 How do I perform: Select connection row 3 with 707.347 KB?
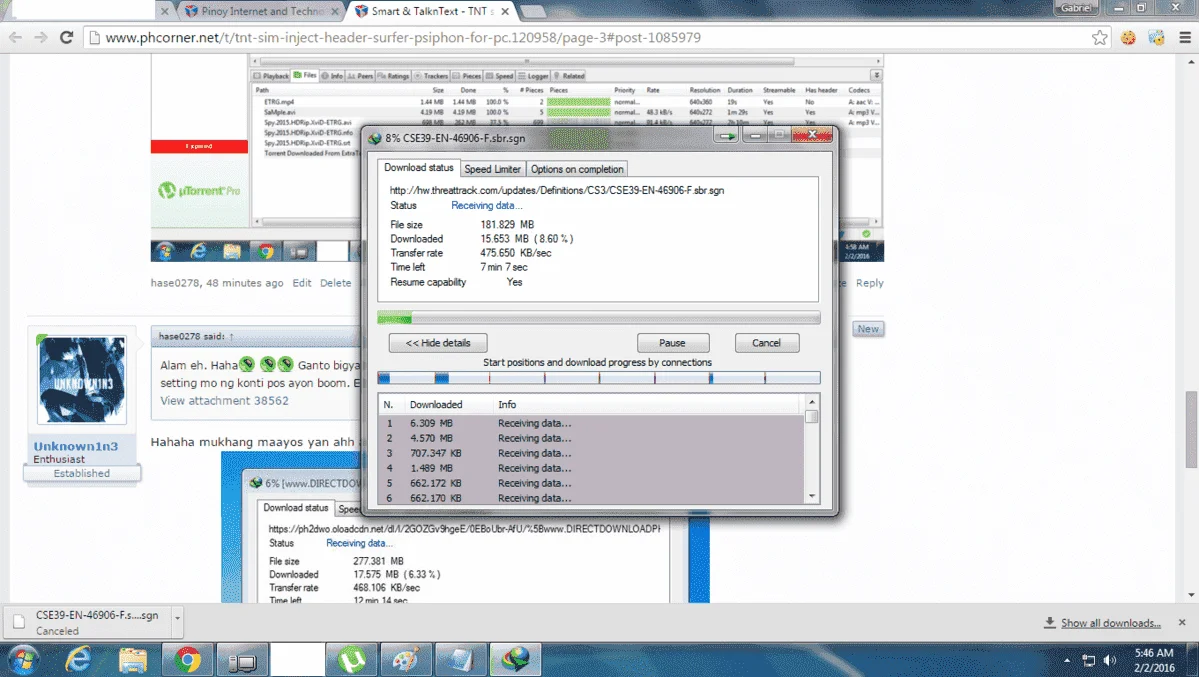(591, 453)
